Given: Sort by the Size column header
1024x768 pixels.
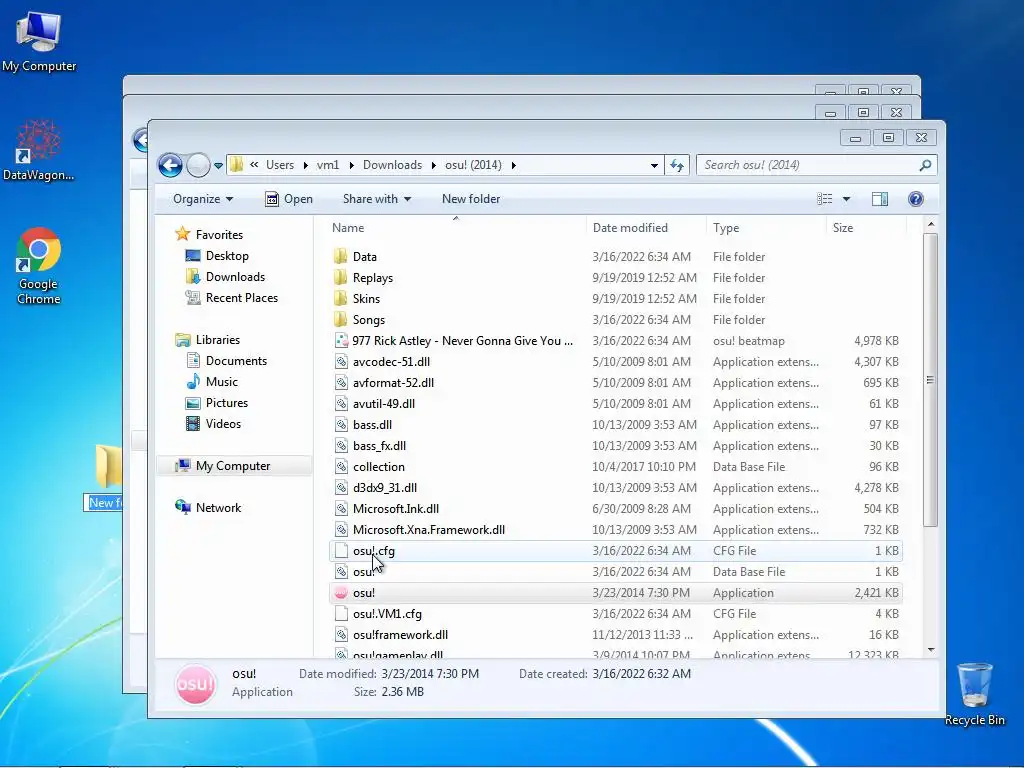Looking at the screenshot, I should click(x=842, y=228).
